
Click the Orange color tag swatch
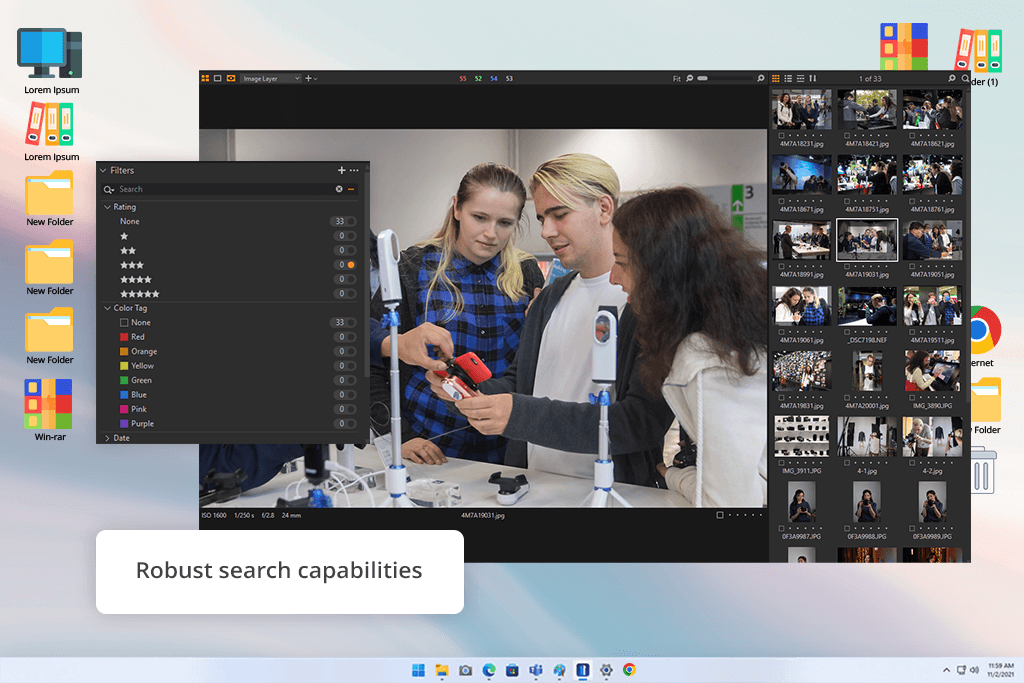click(124, 351)
